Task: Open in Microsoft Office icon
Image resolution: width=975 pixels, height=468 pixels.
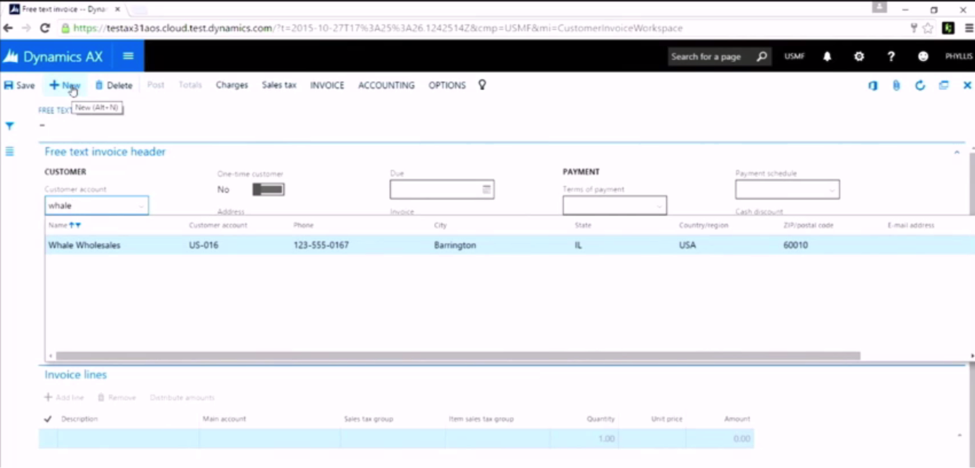Action: (873, 86)
